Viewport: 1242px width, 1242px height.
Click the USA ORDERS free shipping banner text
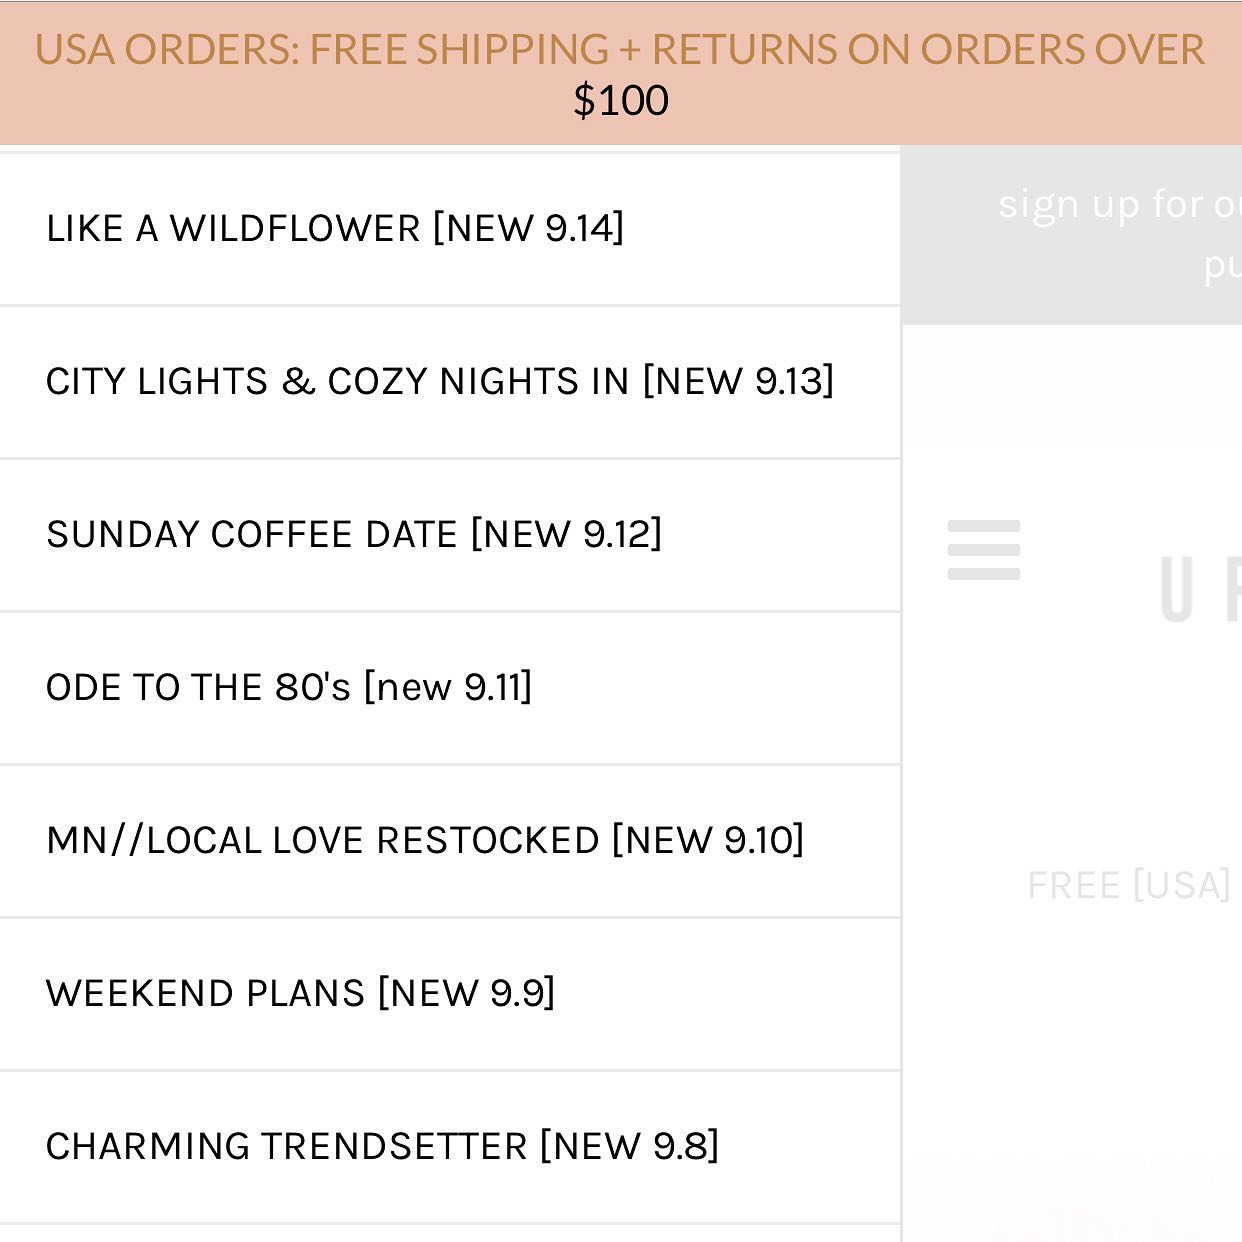pos(619,50)
